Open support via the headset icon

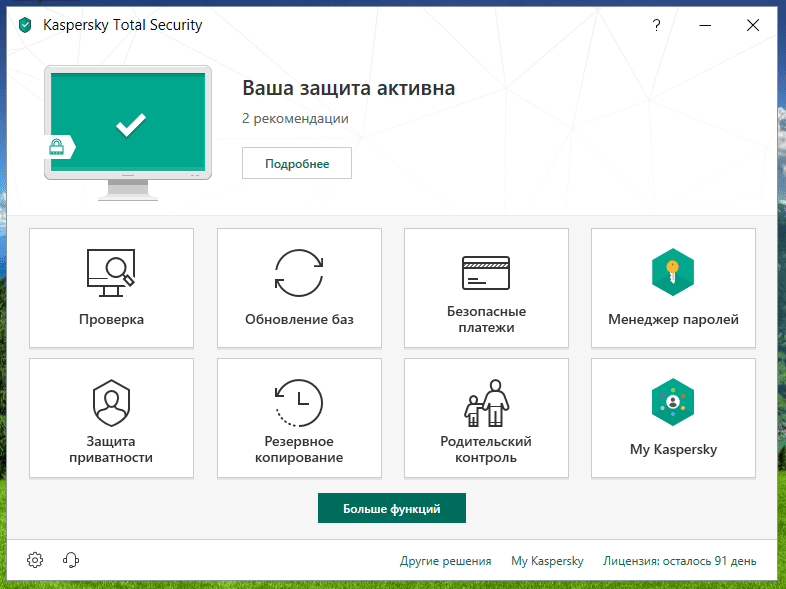71,560
